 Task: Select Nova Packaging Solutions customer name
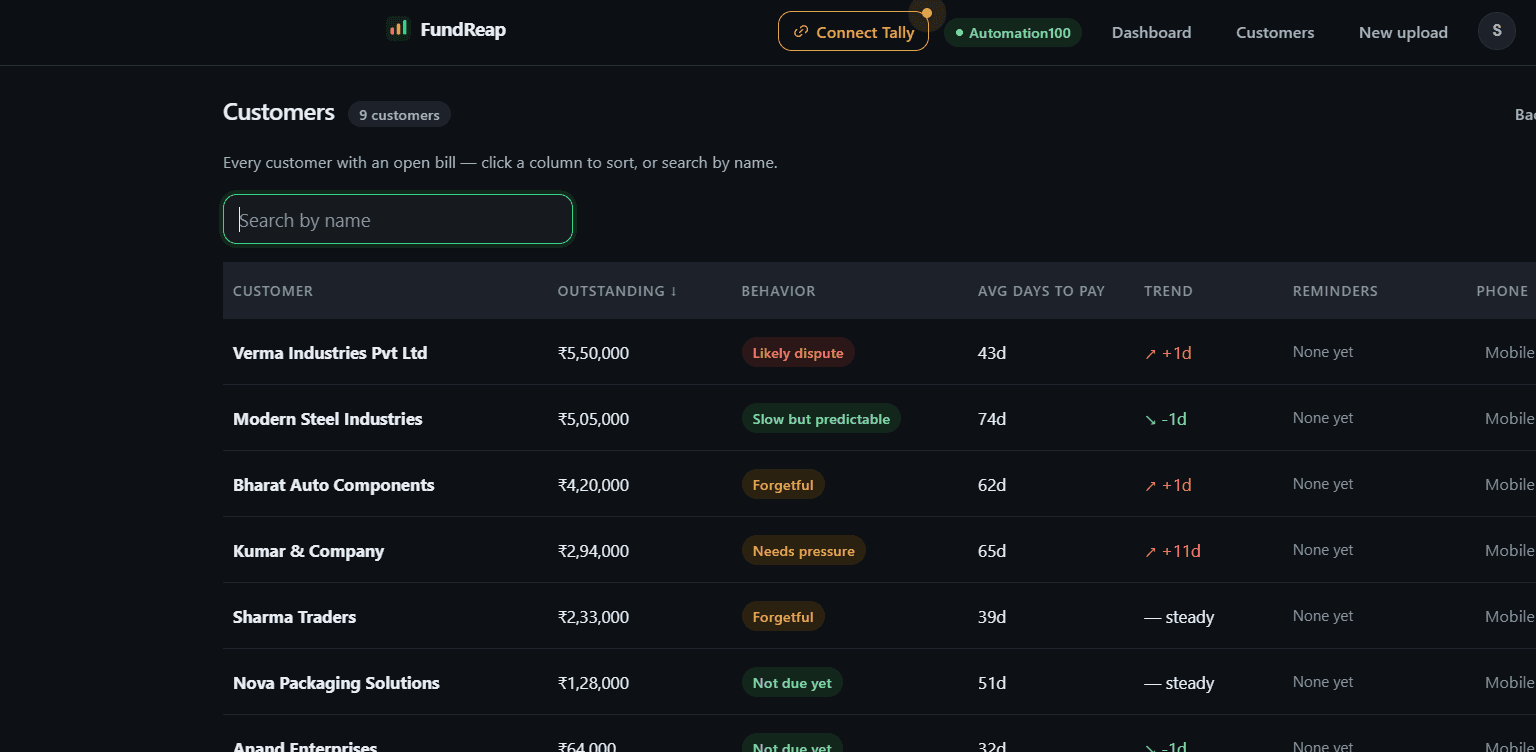point(336,683)
